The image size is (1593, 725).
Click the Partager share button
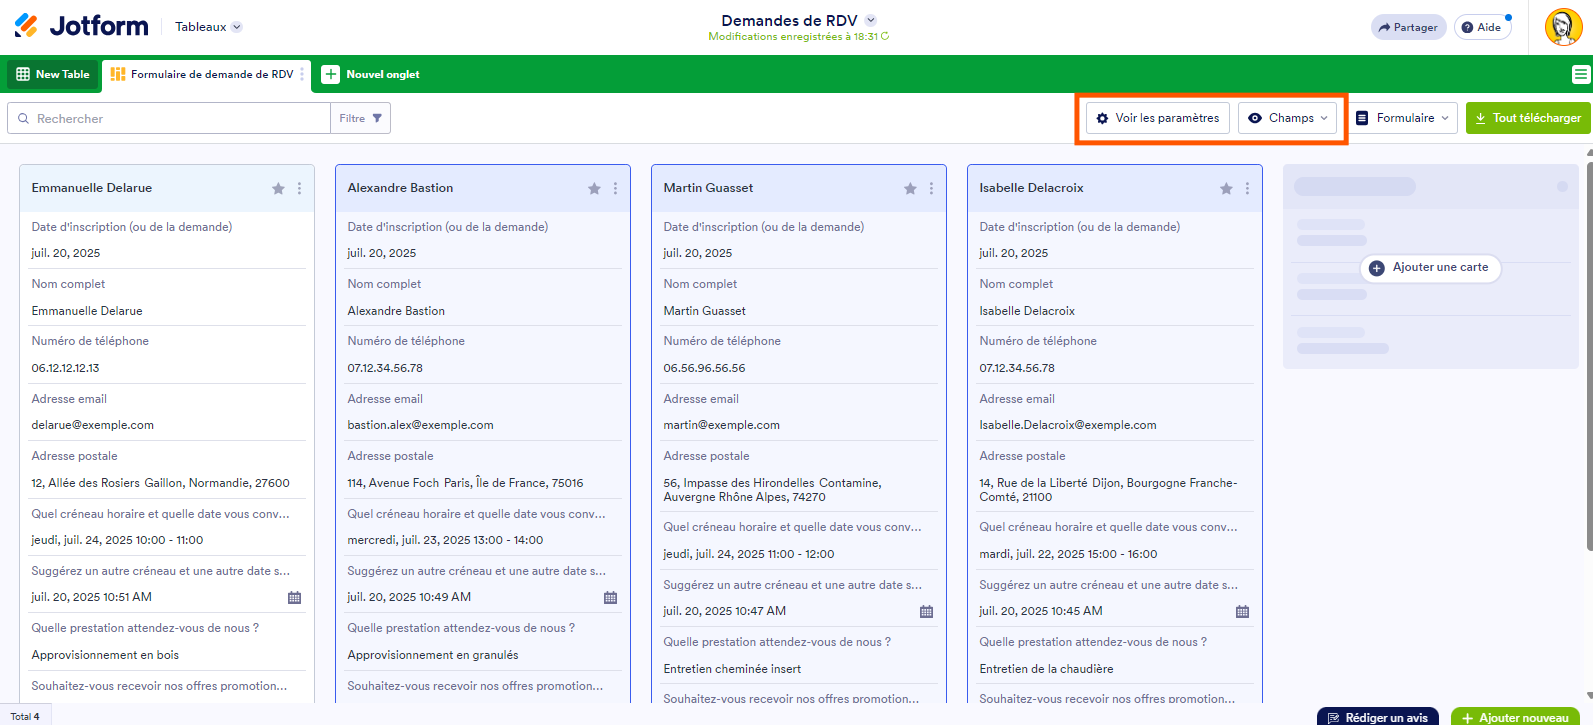coord(1408,27)
